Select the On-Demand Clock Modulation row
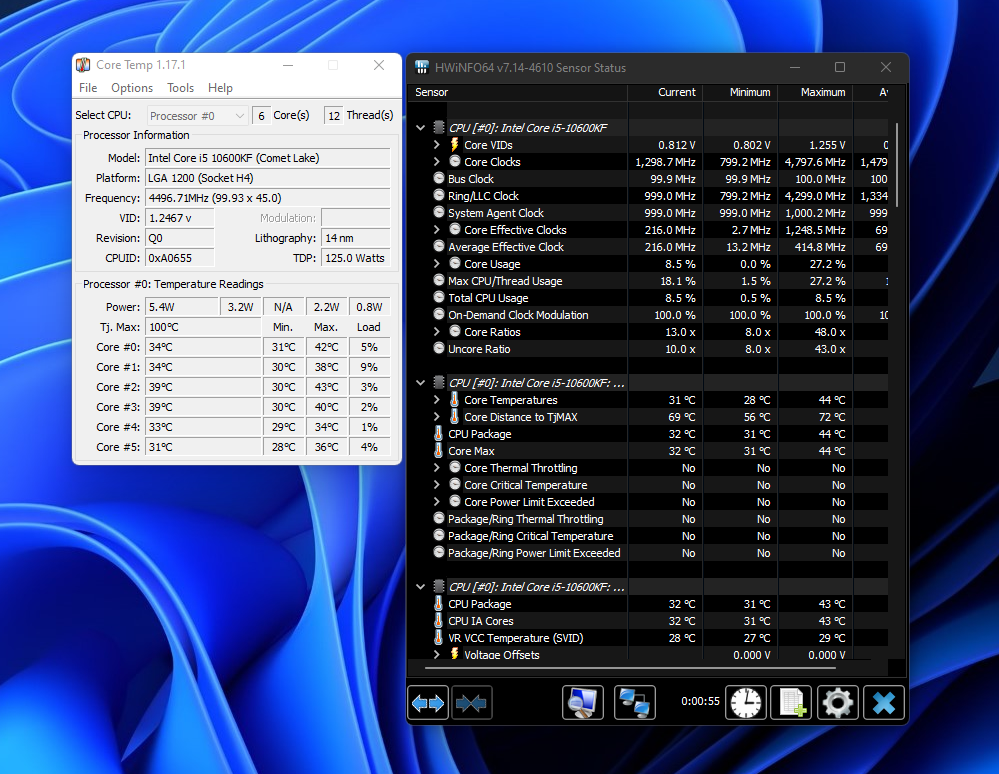Screen dimensions: 999x774 (x=650, y=315)
